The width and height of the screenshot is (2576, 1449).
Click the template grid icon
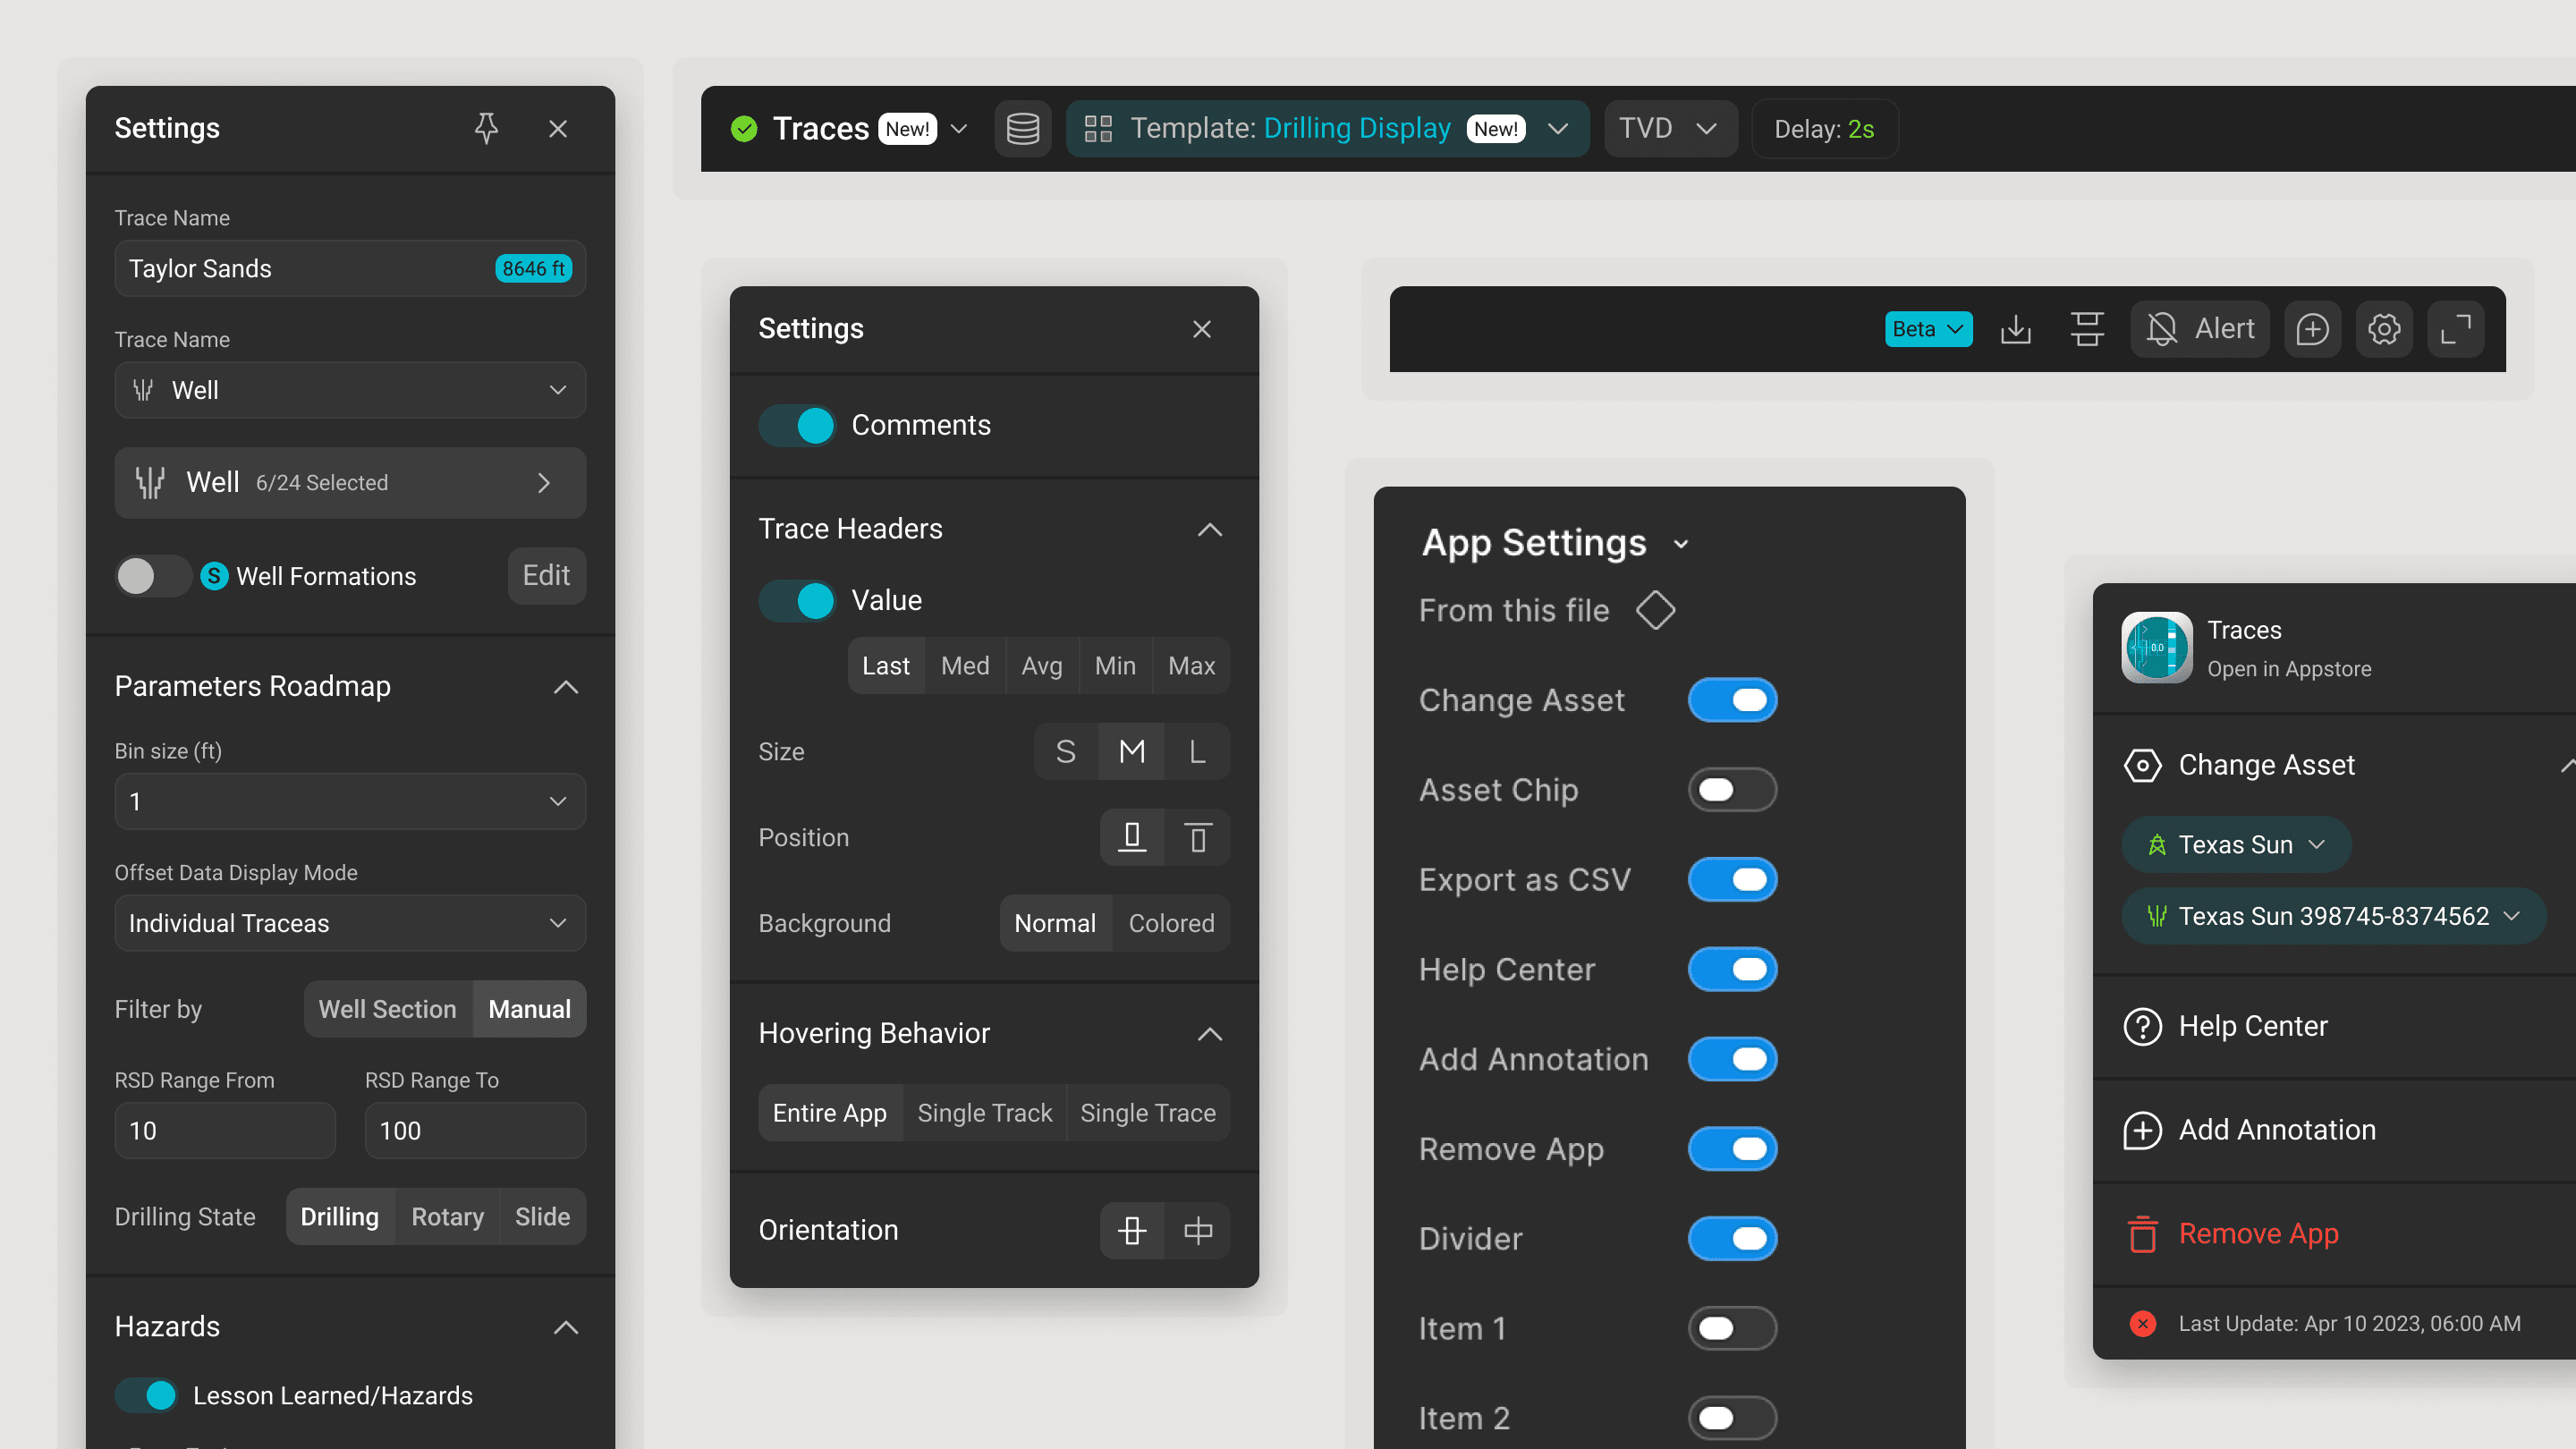click(x=1098, y=128)
